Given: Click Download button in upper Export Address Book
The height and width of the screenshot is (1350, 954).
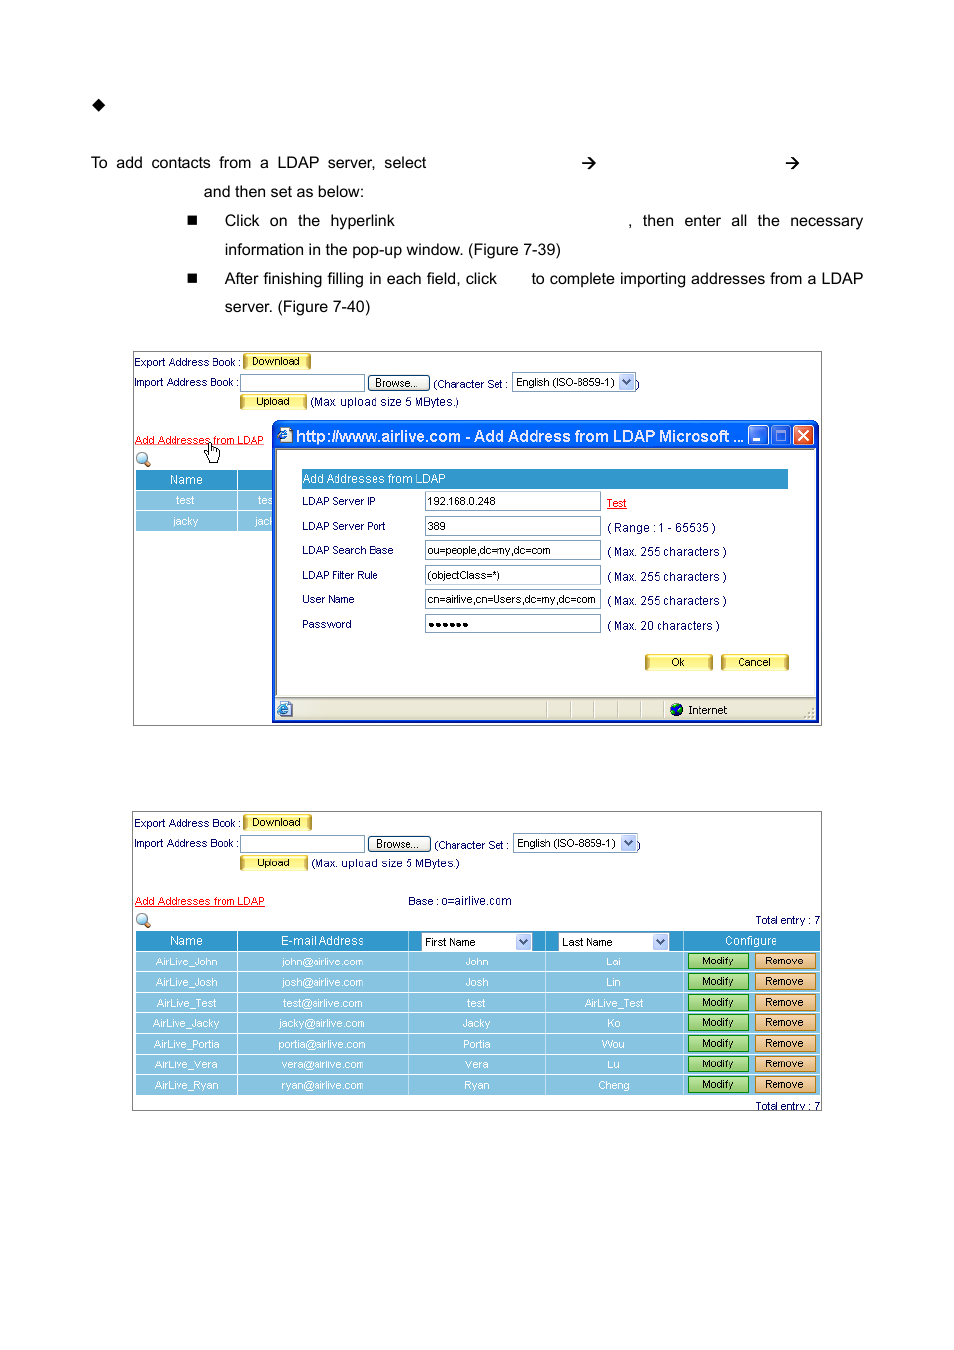Looking at the screenshot, I should [277, 362].
